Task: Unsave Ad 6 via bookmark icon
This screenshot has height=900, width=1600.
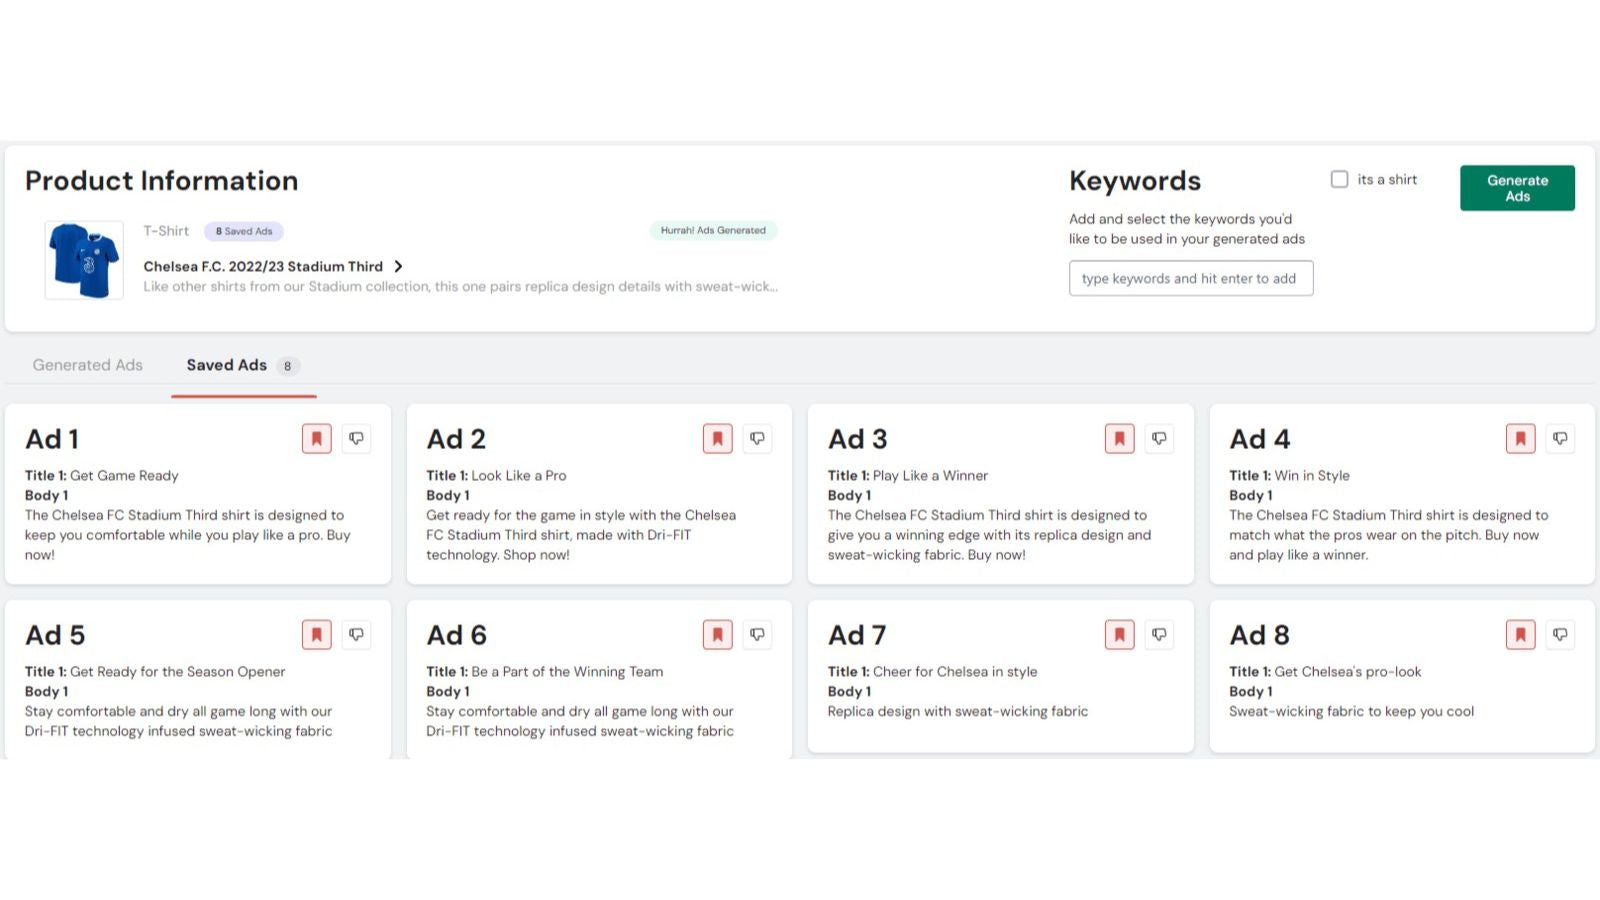Action: tap(717, 635)
